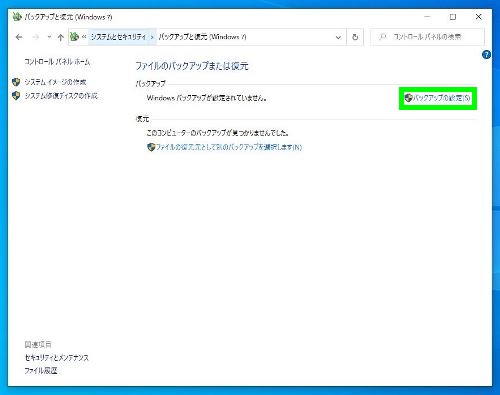Click the ファイルのバックアップまたは復元 heading

click(x=192, y=66)
